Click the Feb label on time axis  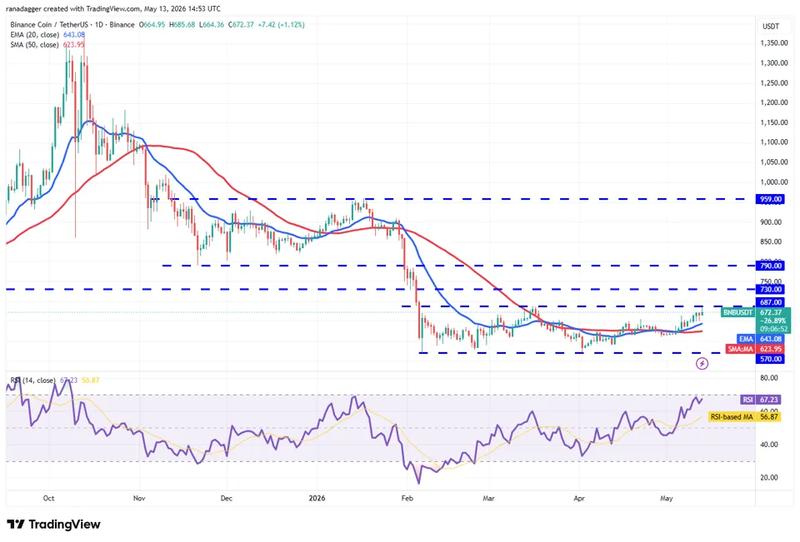407,498
